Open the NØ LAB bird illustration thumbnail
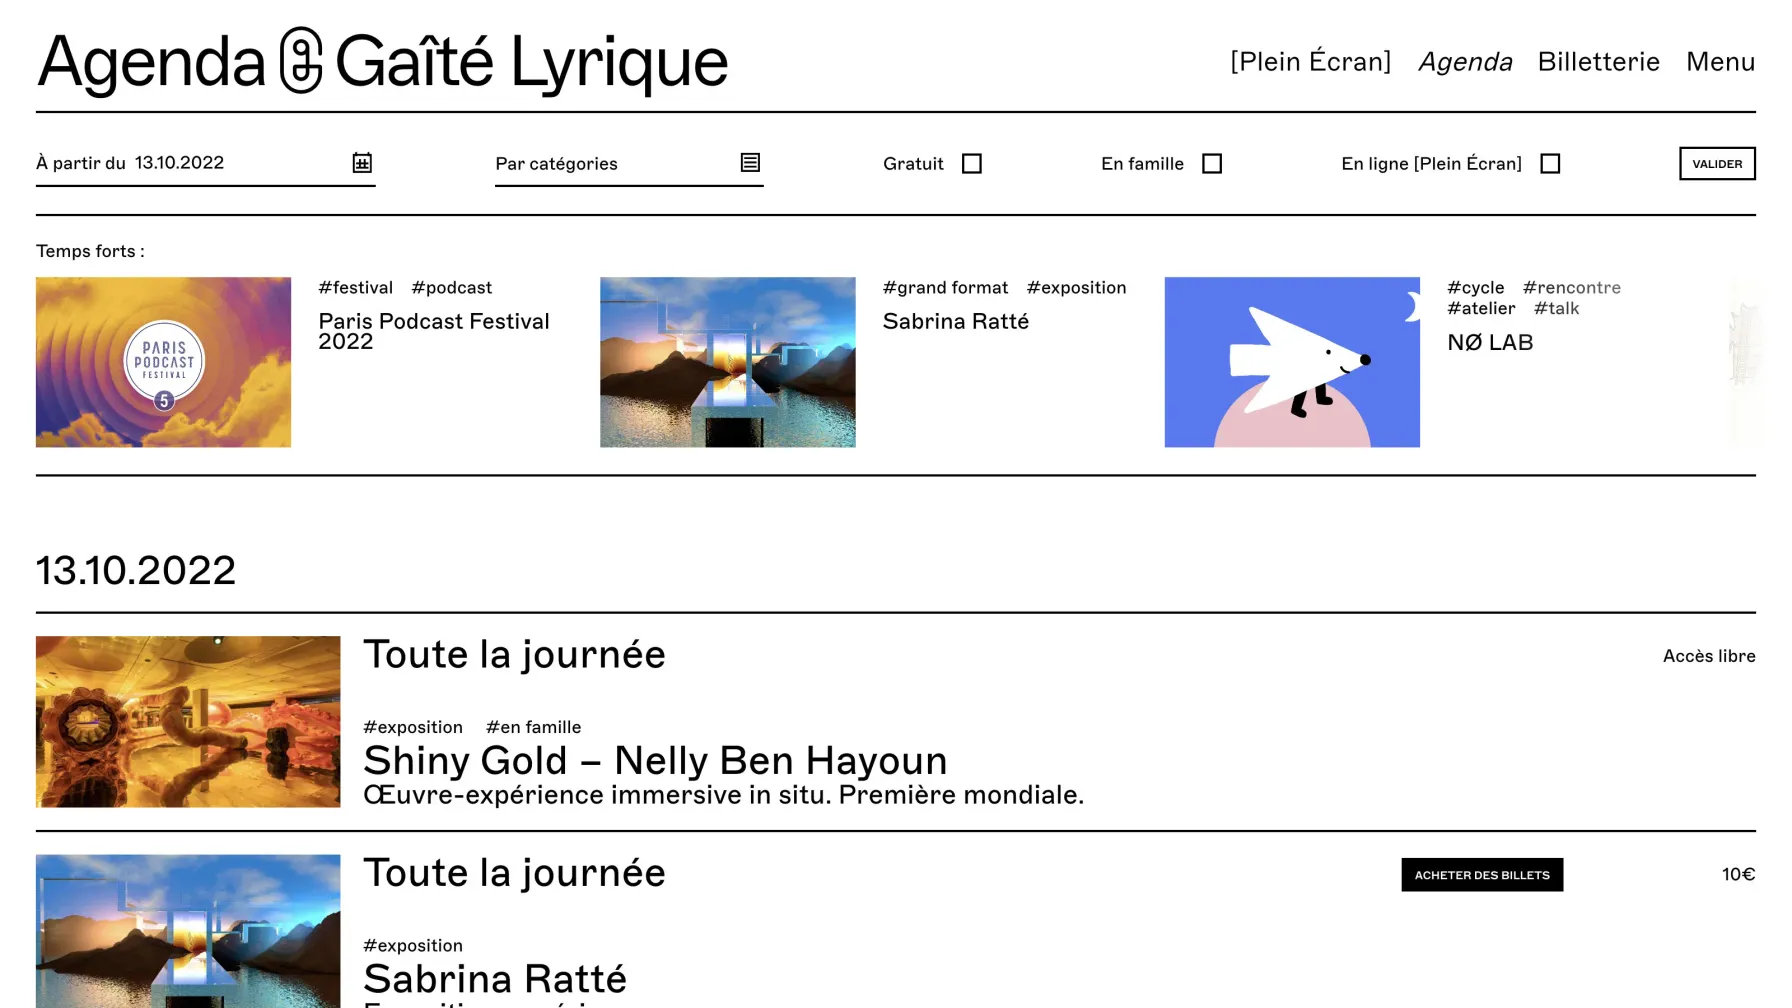Viewport: 1792px width, 1008px height. click(1291, 362)
